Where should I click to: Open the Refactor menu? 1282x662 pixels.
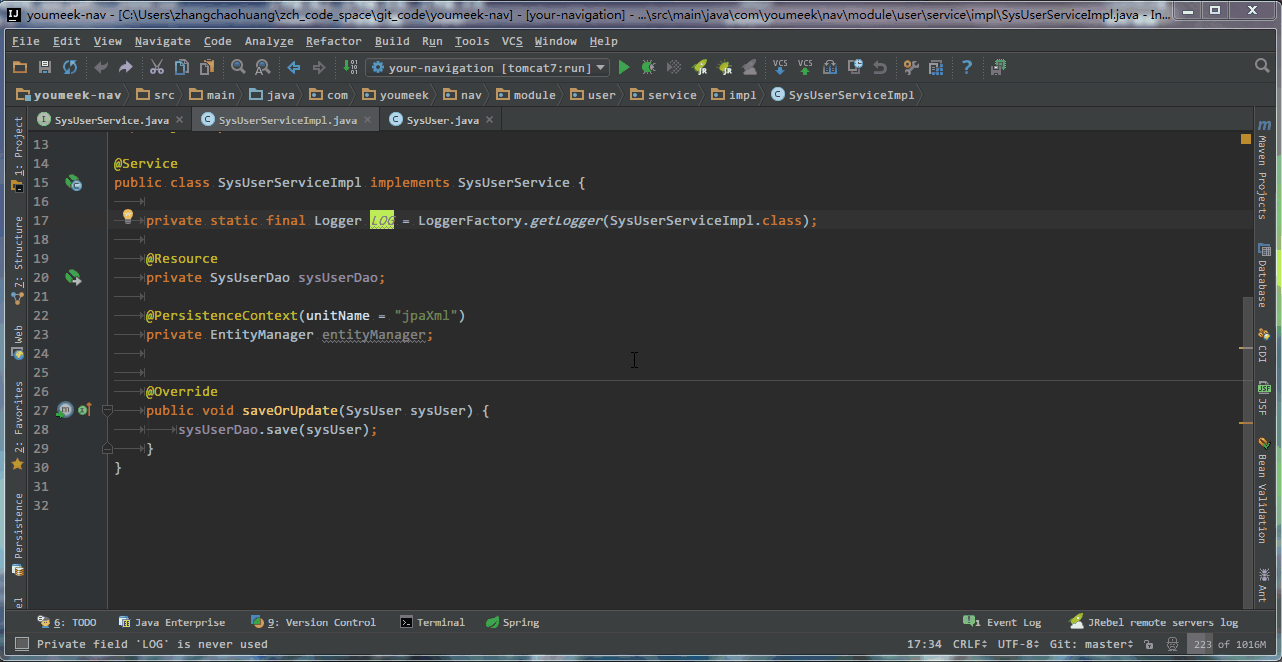[x=333, y=41]
